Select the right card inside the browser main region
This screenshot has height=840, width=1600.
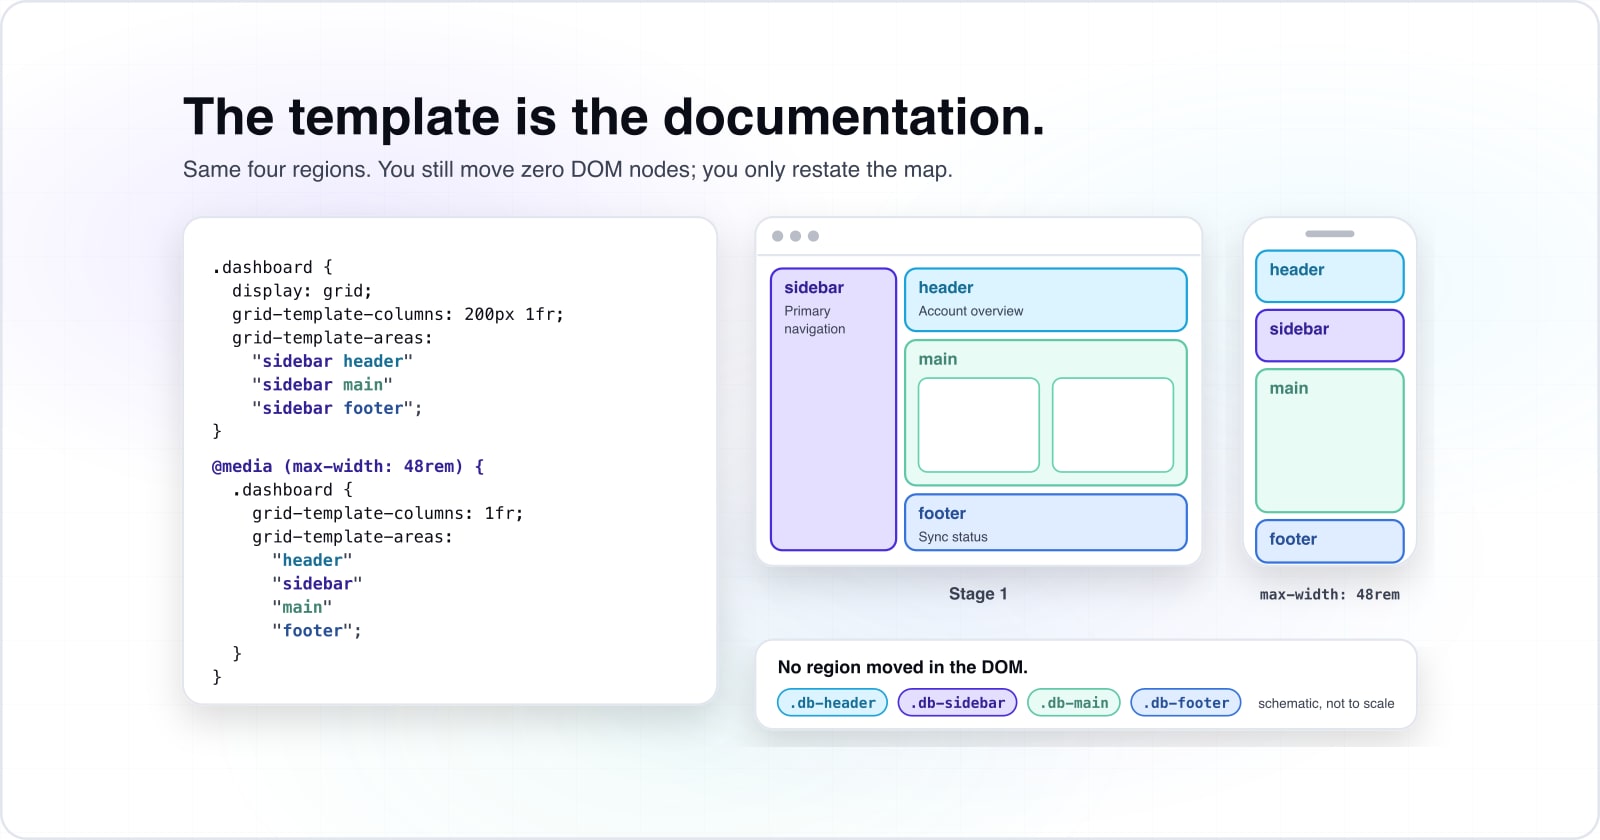coord(1113,425)
